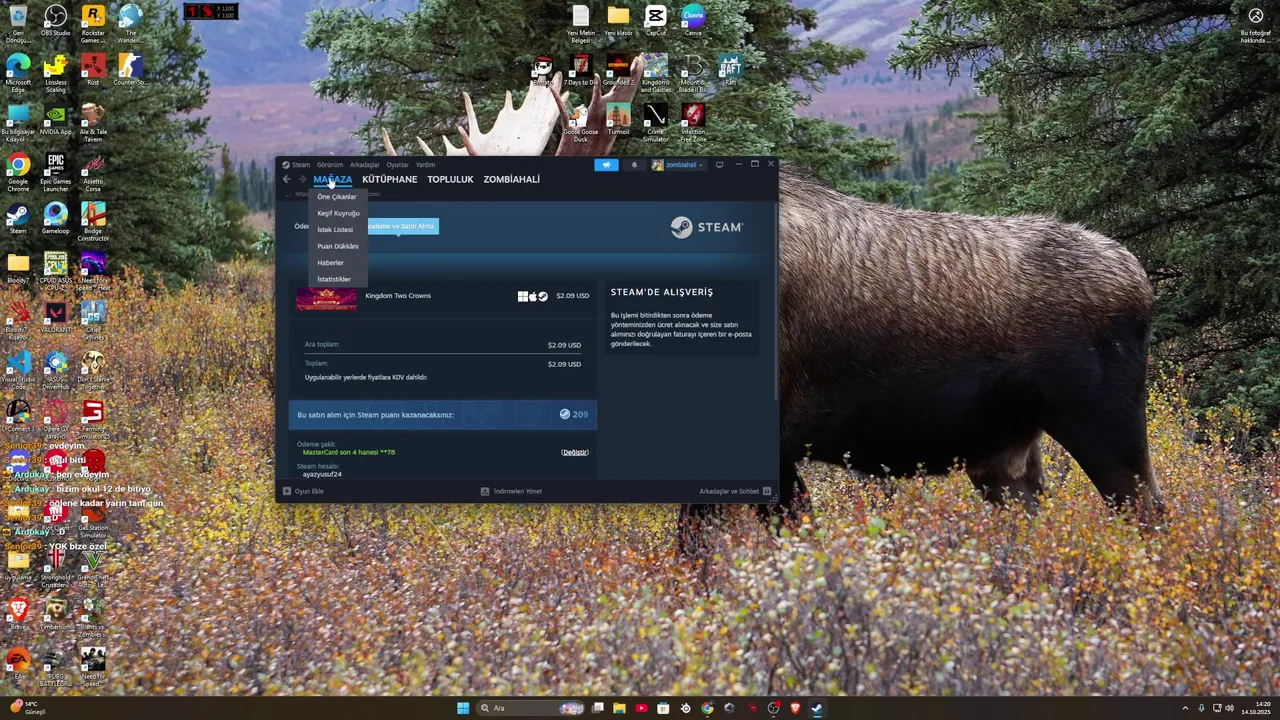Select Assetto Corsa desktop icon
Viewport: 1280px width, 720px height.
(93, 172)
